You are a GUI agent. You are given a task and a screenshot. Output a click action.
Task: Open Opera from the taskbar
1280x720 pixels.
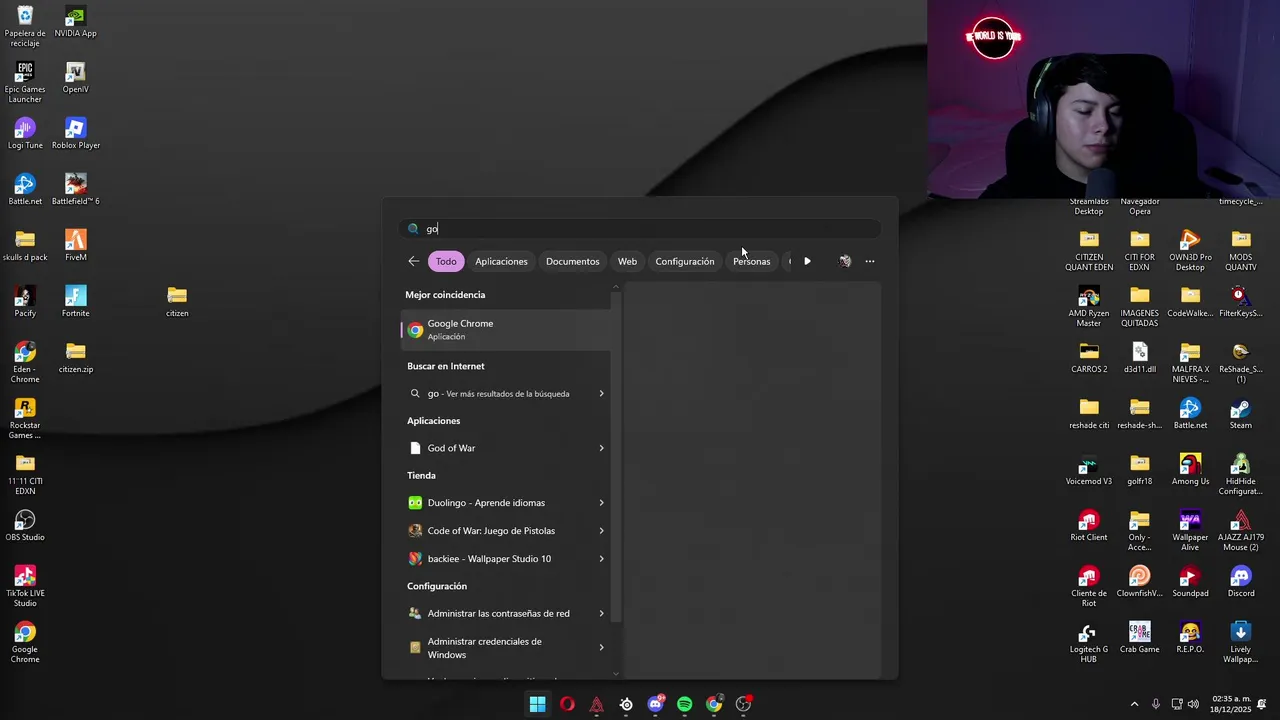567,704
